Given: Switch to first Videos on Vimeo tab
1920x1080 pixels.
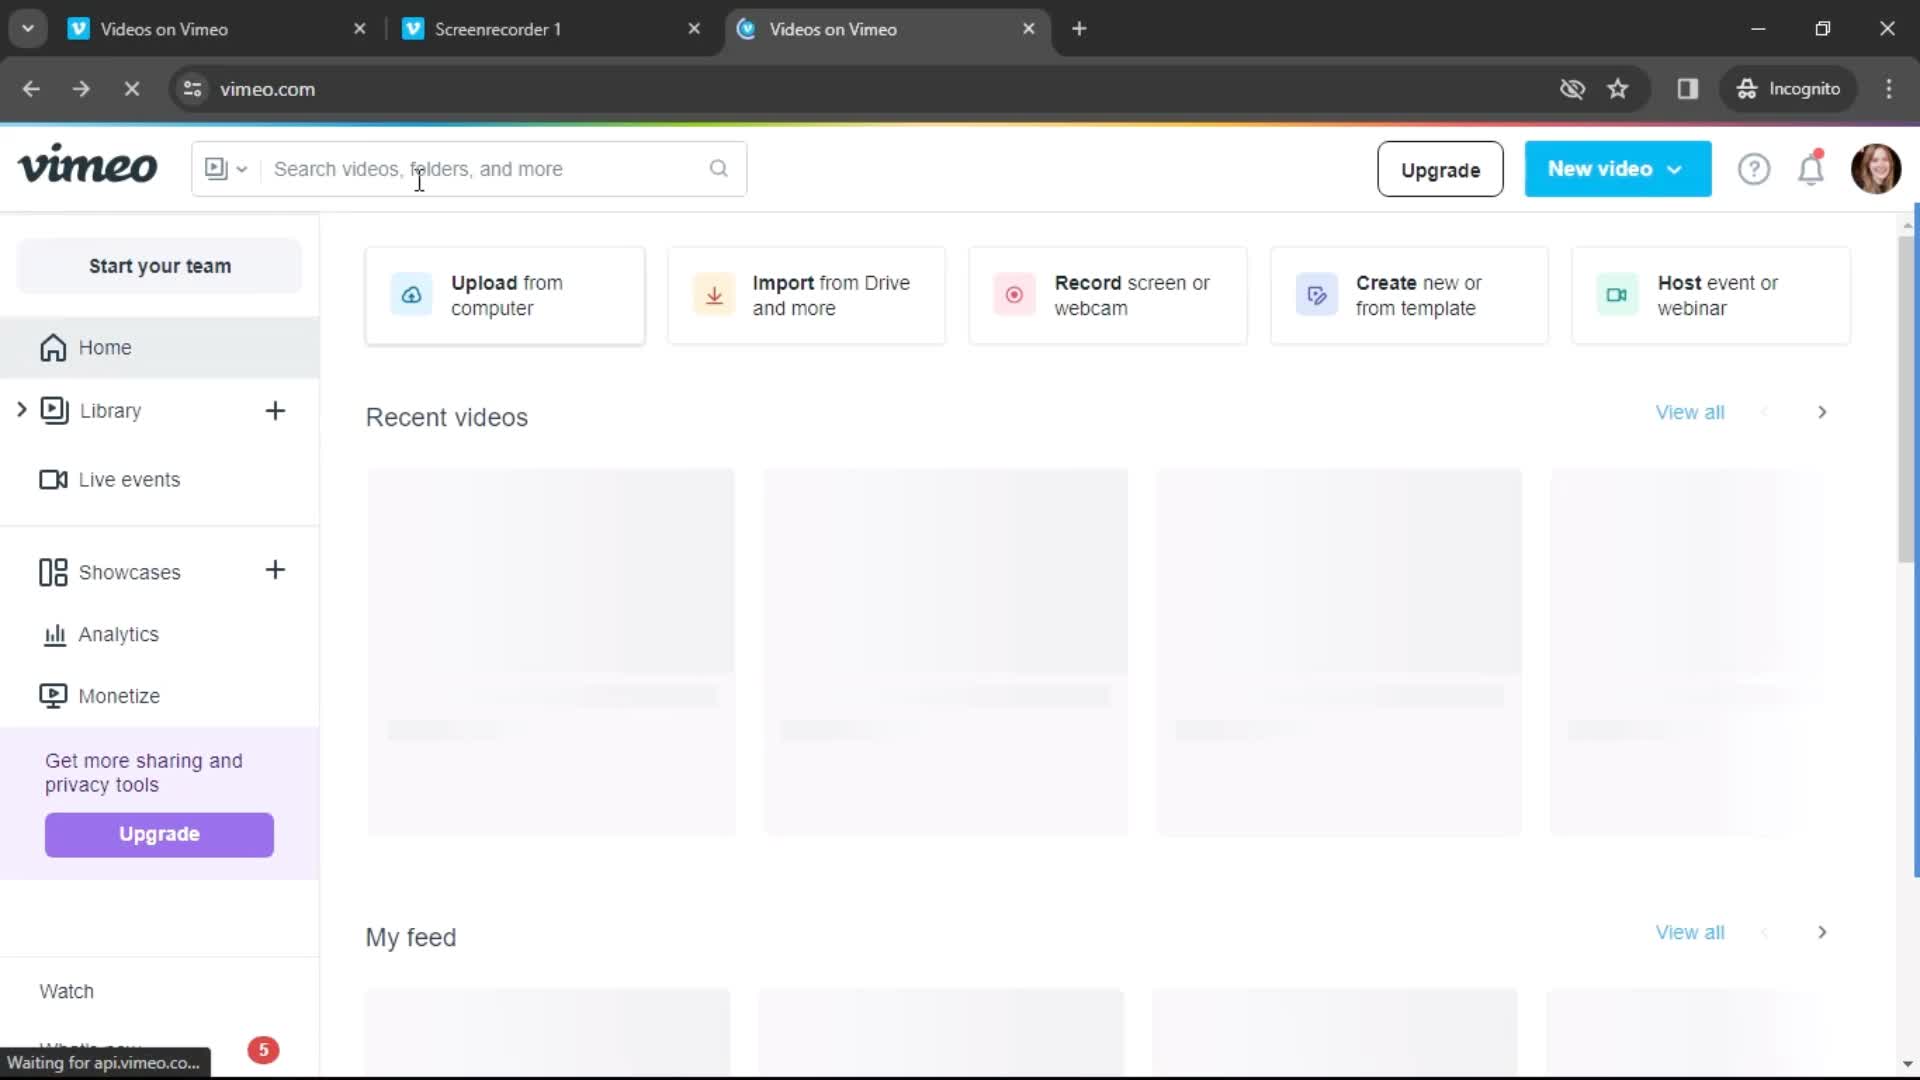Looking at the screenshot, I should coord(216,29).
